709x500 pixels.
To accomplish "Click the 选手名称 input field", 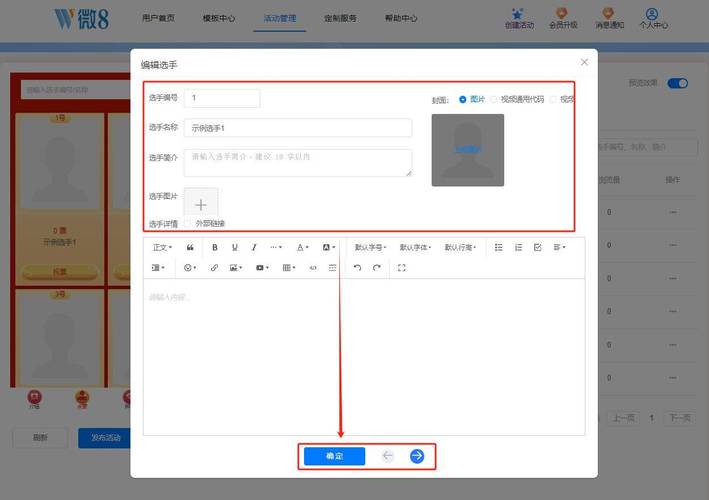I will [298, 128].
